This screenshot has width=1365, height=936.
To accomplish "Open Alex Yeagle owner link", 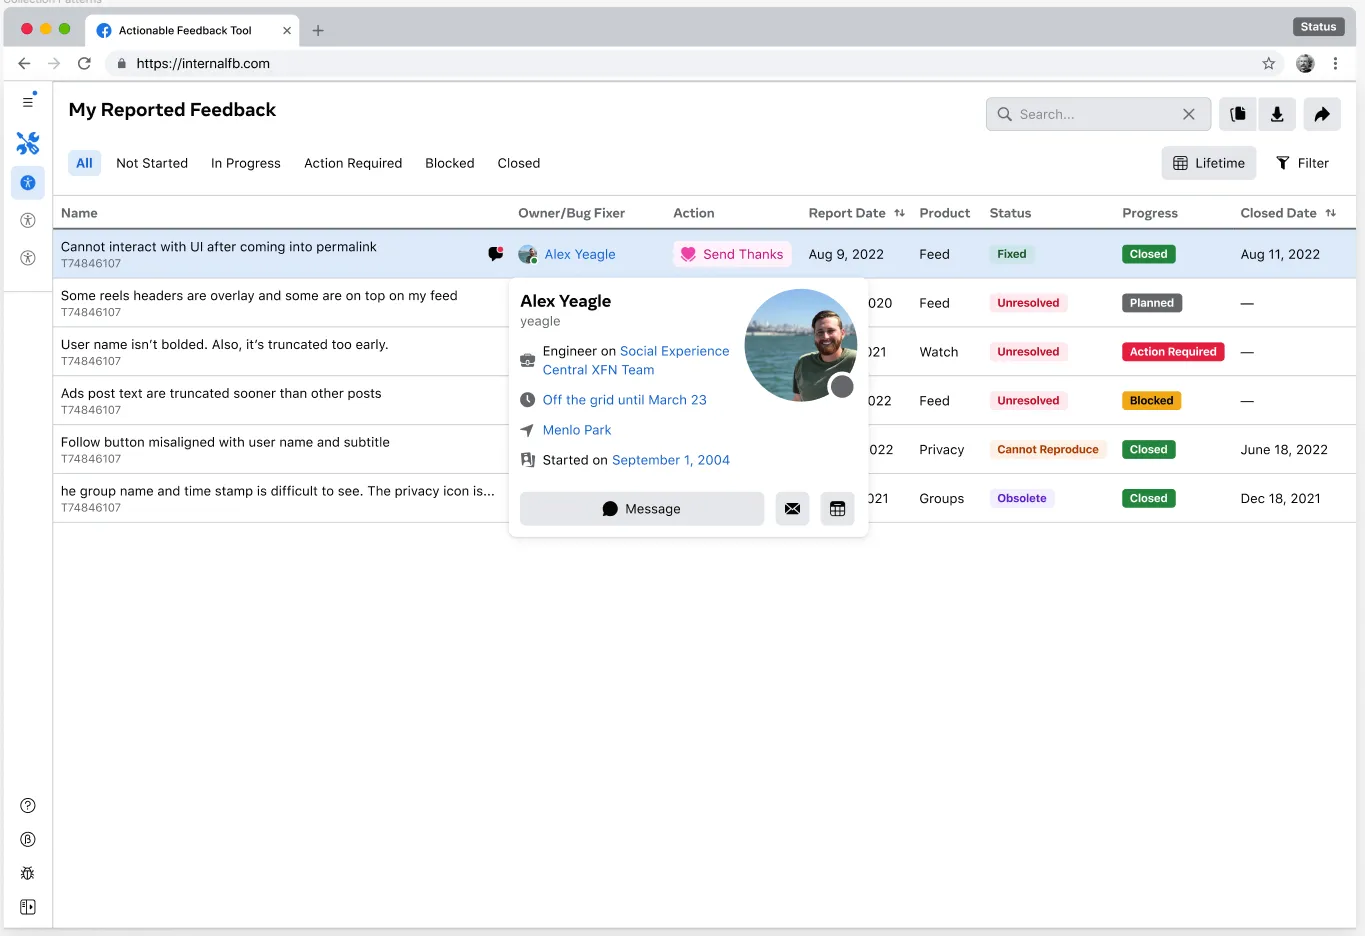I will click(580, 254).
